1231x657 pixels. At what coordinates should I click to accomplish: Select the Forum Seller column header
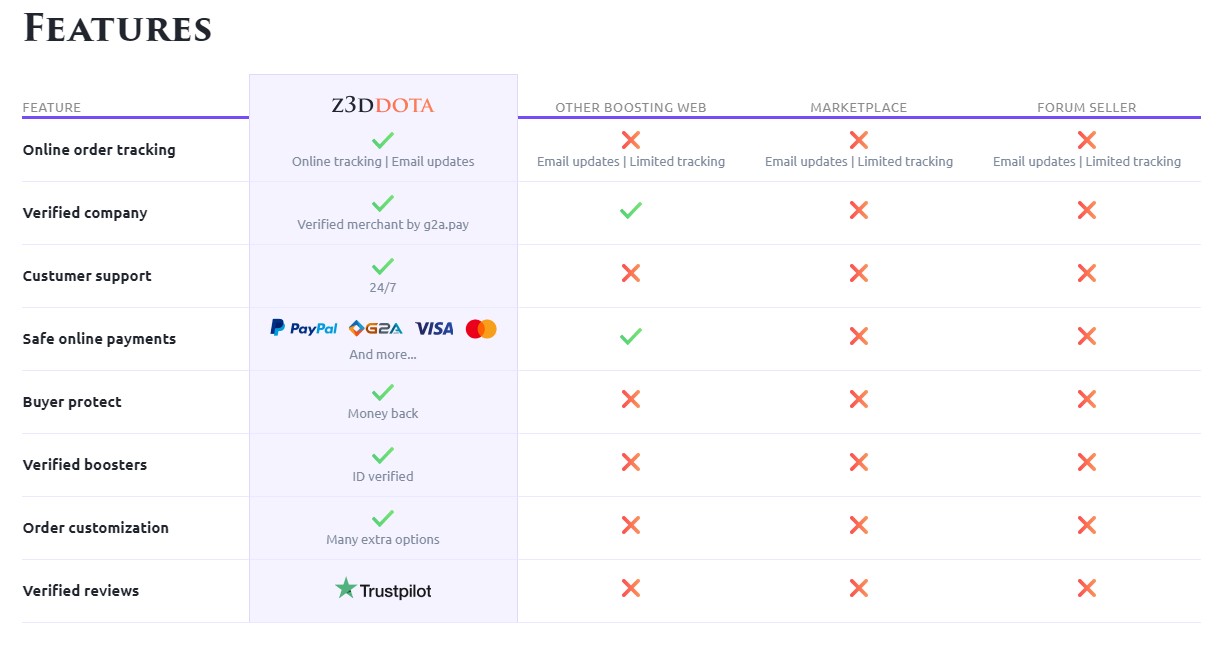(1086, 108)
